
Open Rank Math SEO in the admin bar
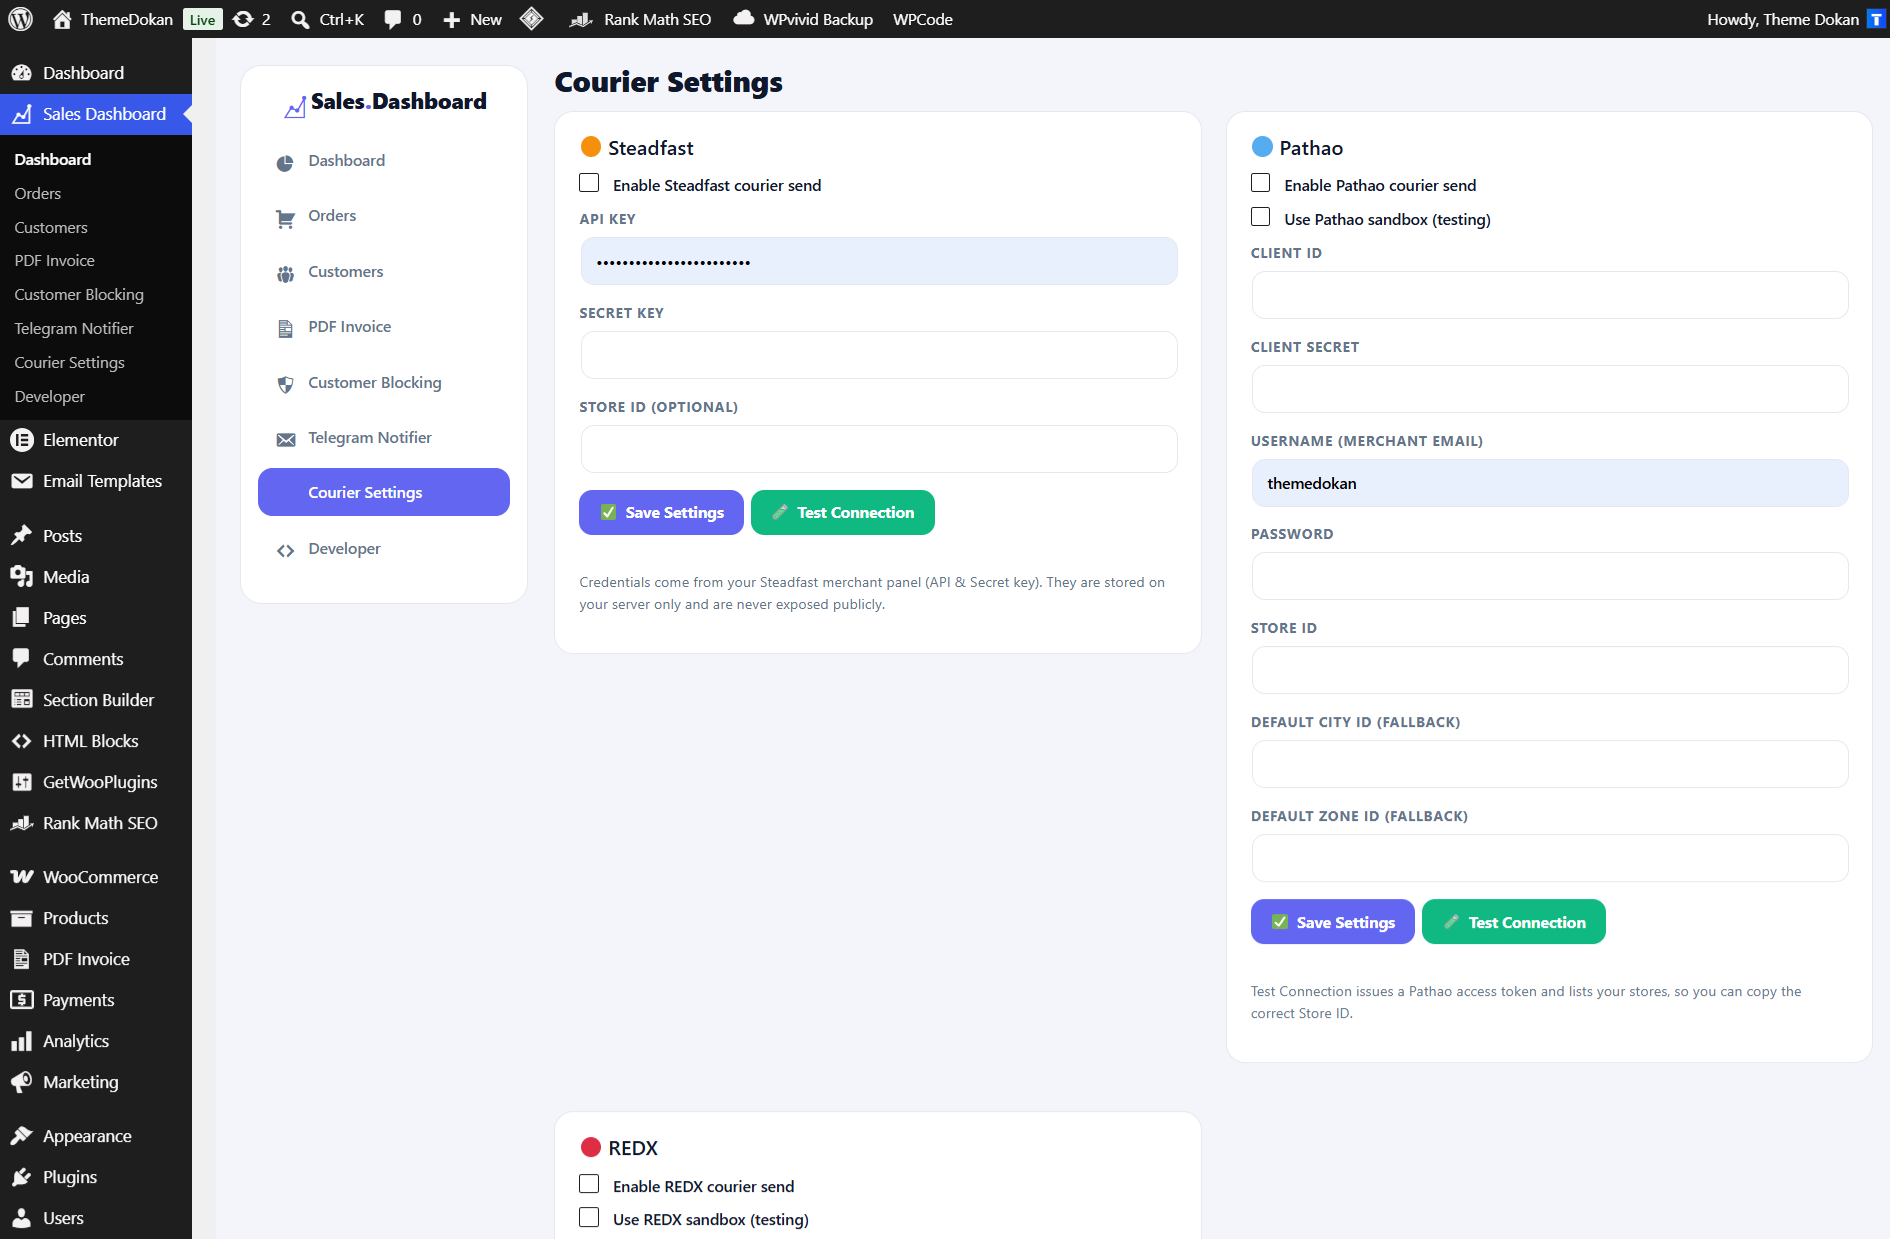640,19
